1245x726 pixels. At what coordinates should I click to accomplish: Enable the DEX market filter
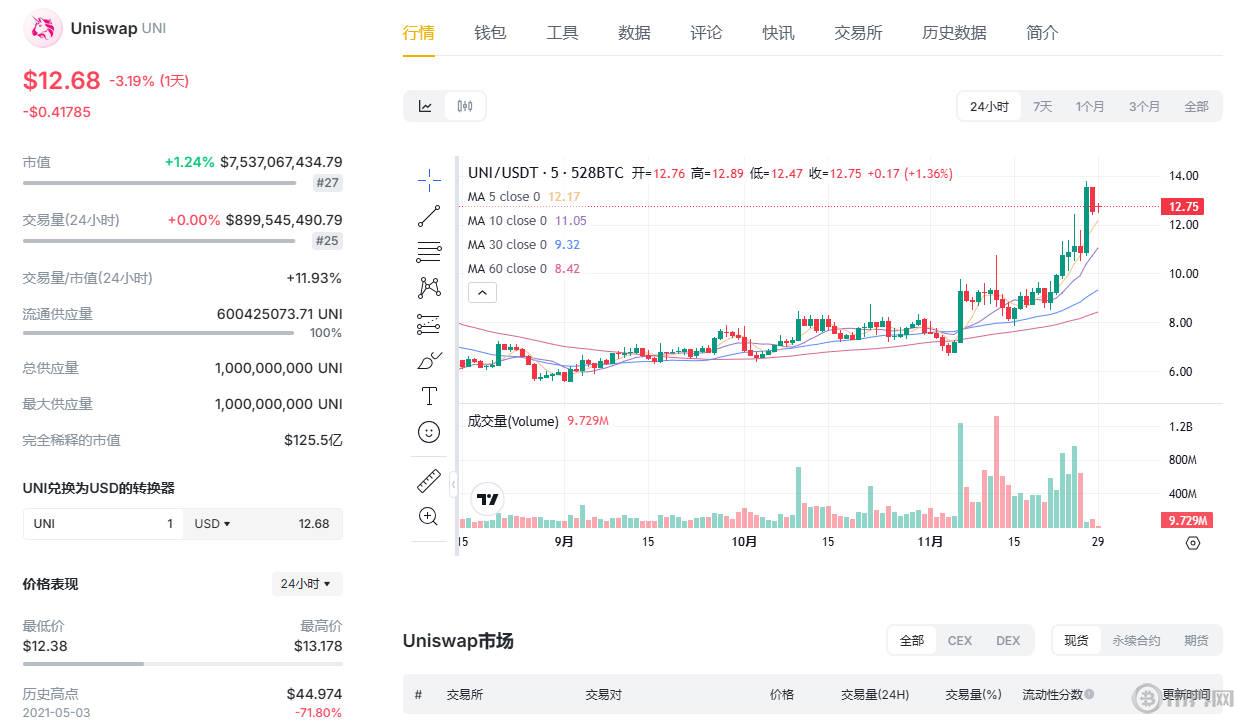click(x=1008, y=640)
